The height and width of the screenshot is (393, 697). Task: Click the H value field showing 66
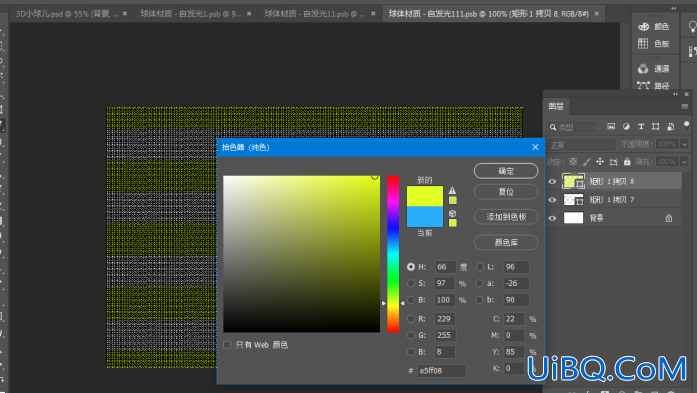pos(445,267)
